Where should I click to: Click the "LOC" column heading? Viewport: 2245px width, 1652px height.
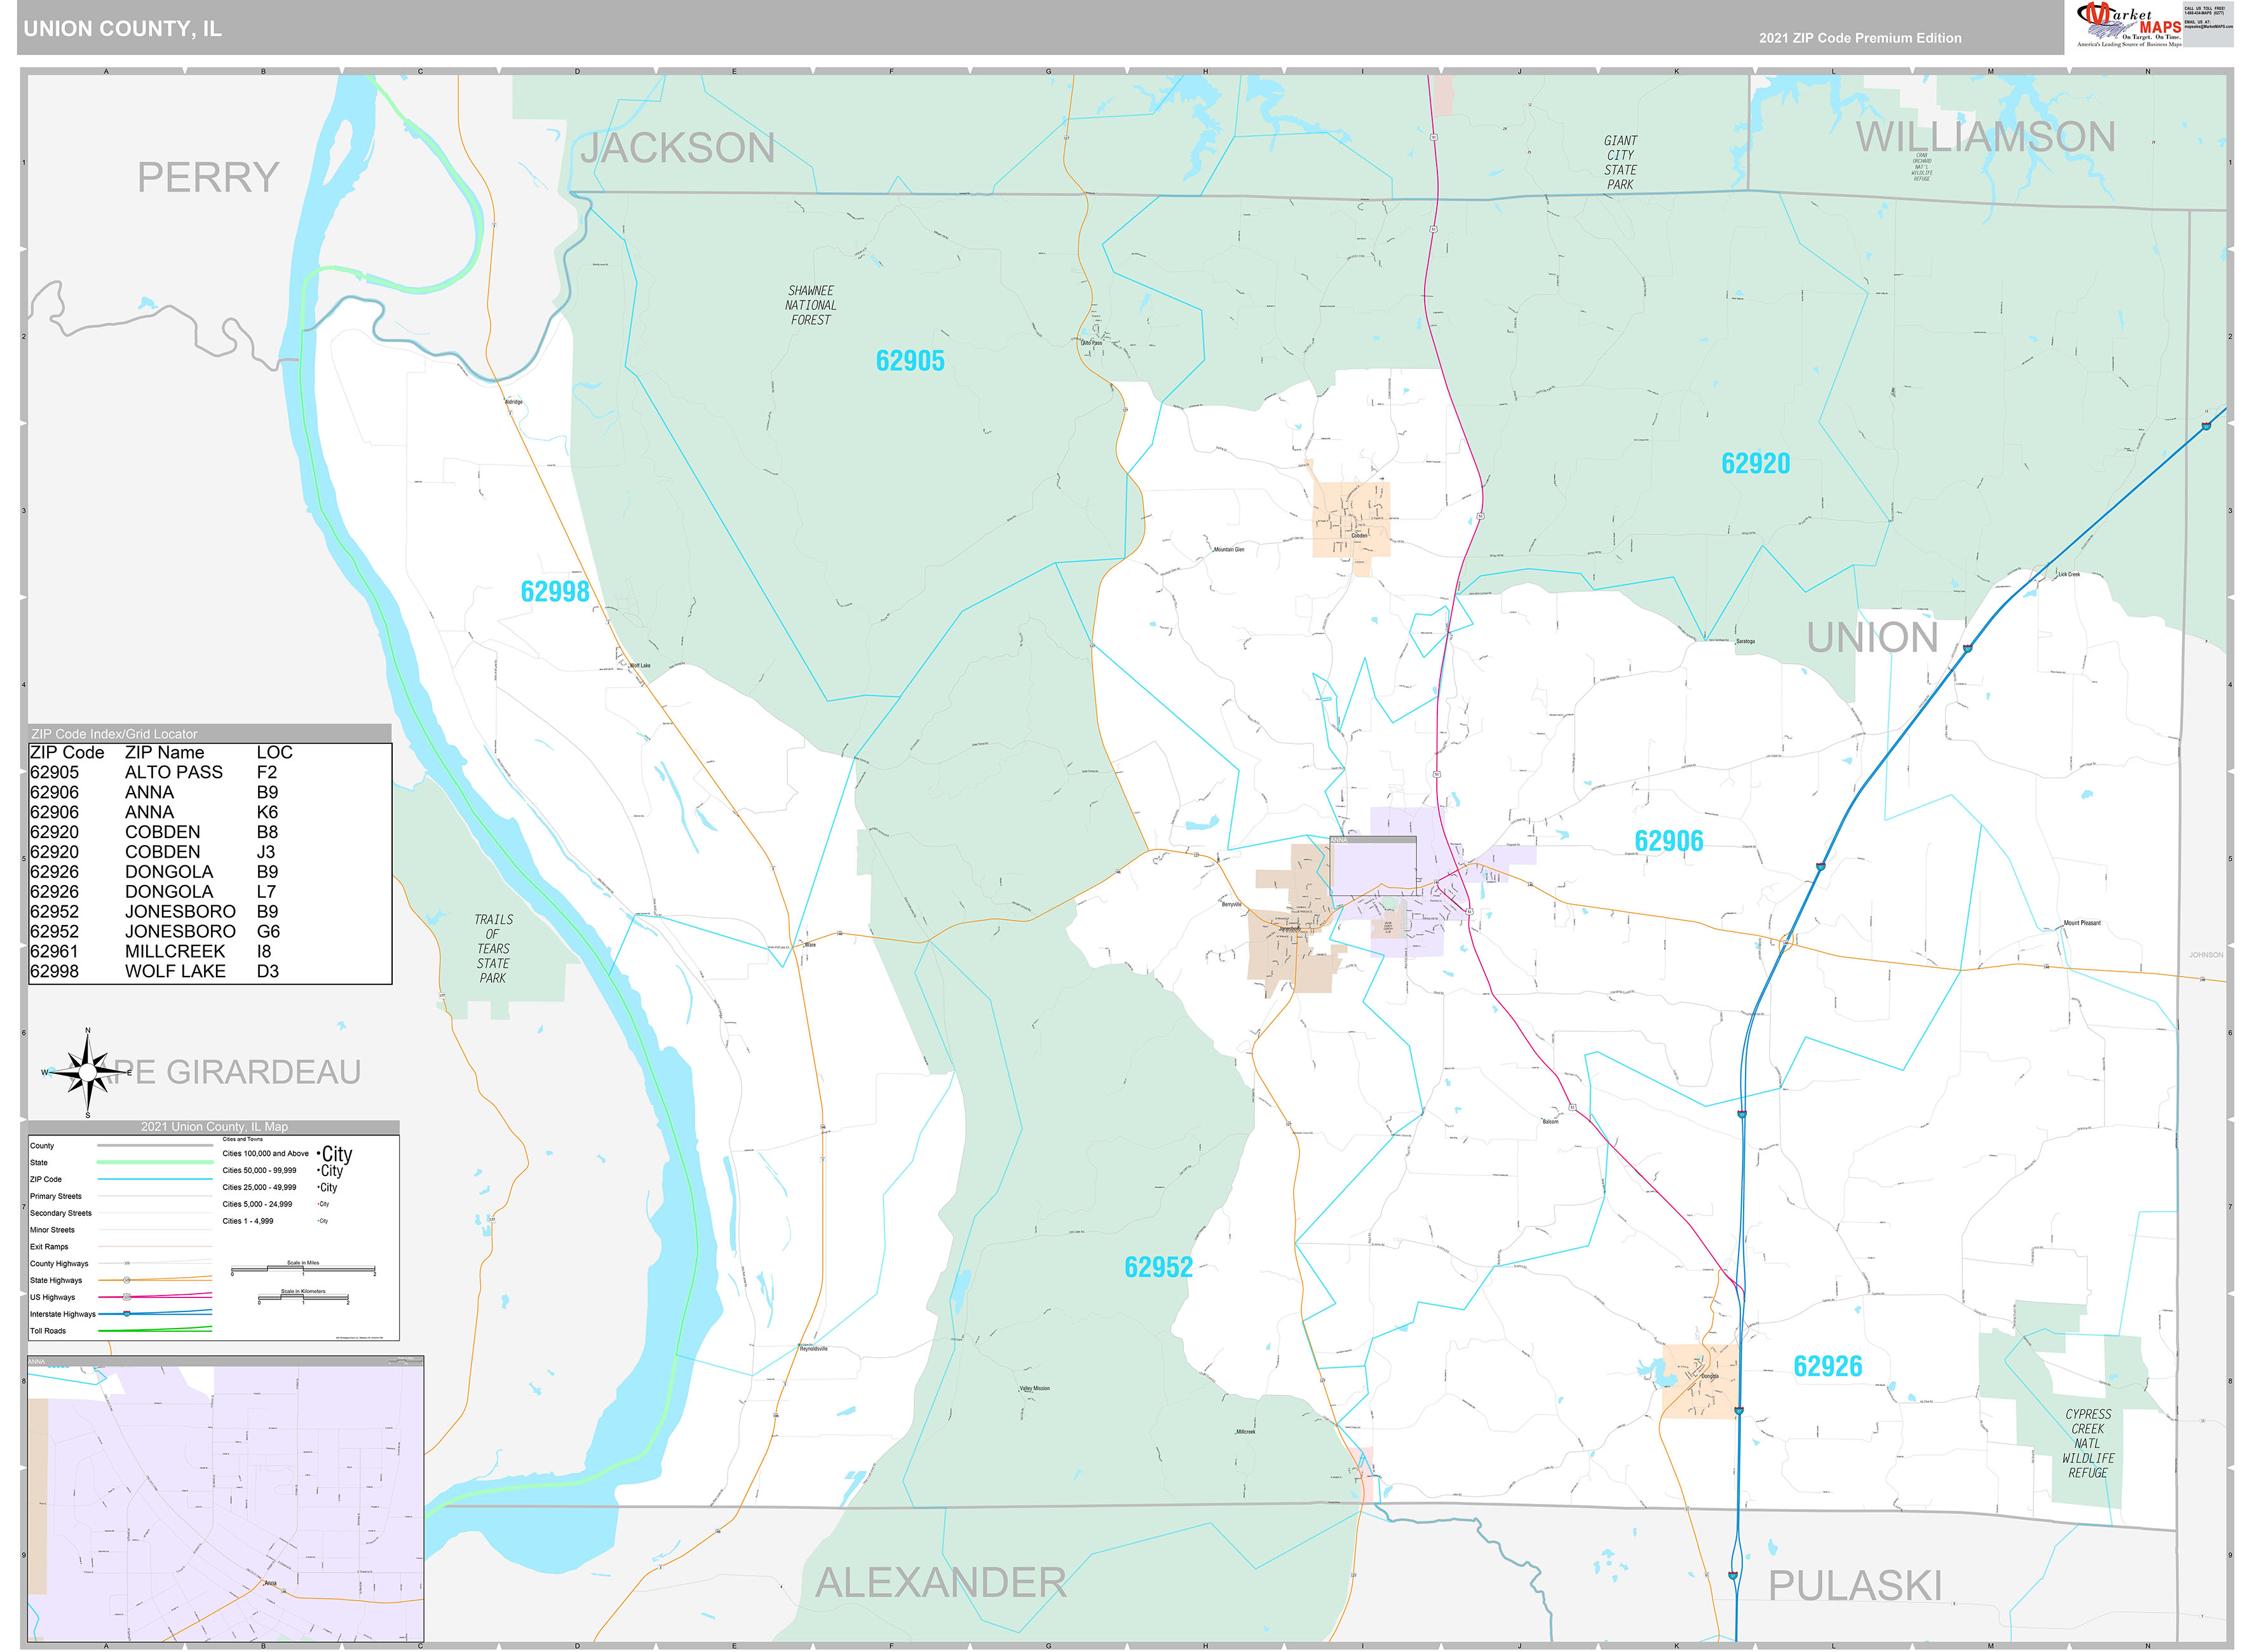tap(274, 752)
